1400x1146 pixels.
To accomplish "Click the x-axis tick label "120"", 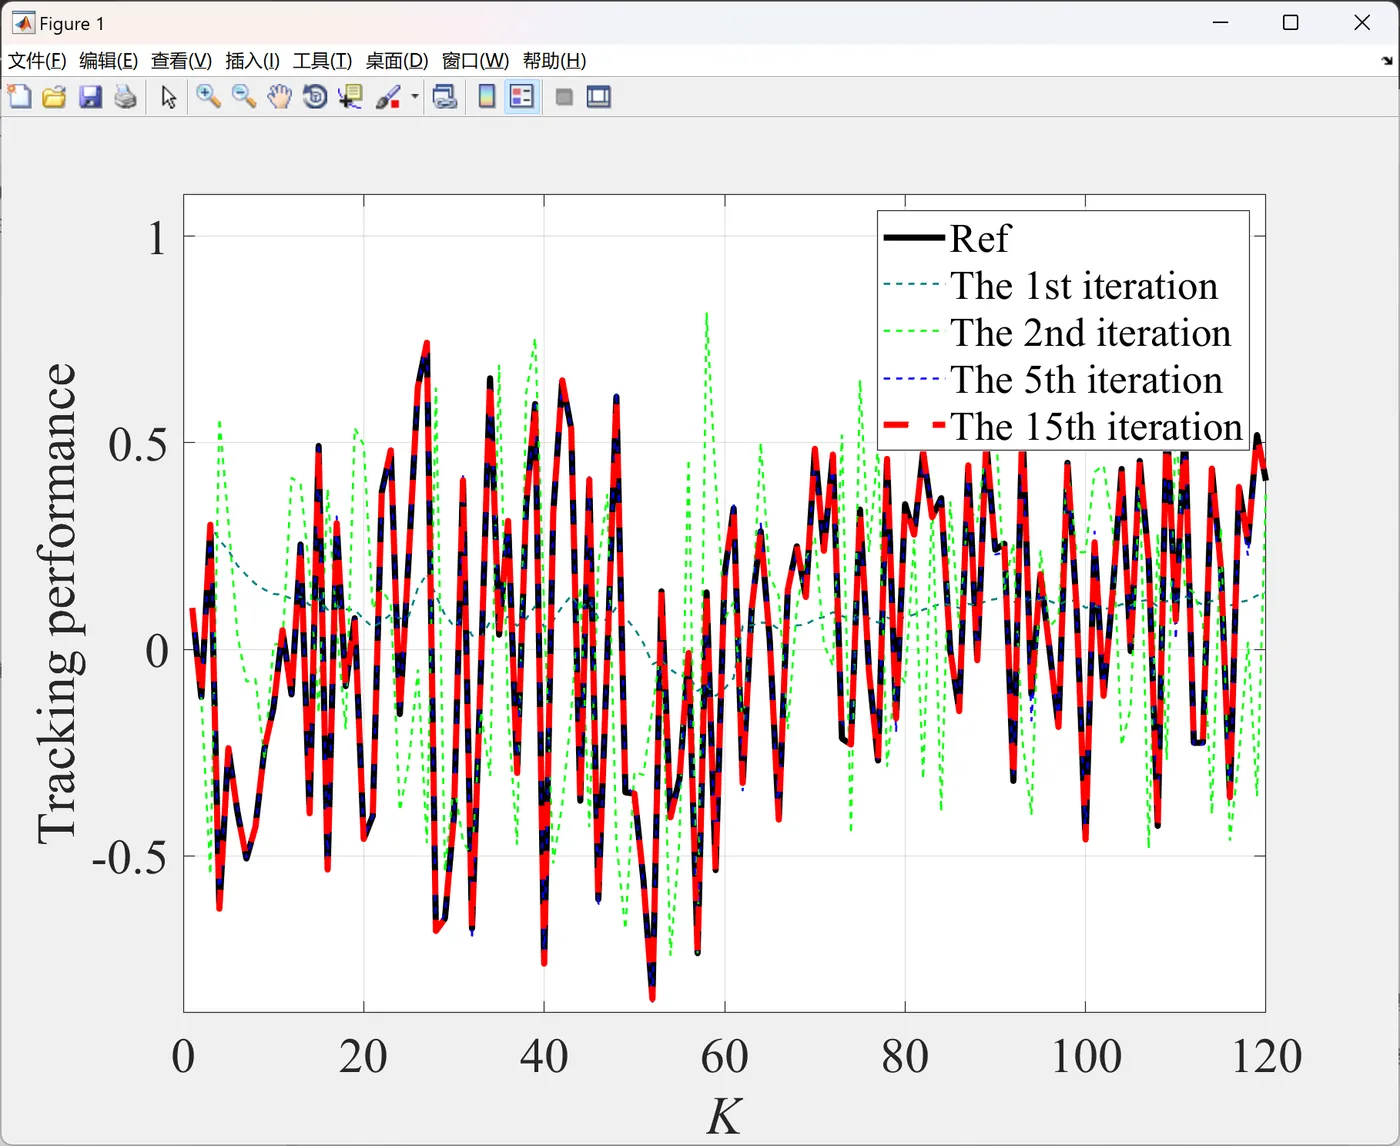I will [x=1266, y=1057].
